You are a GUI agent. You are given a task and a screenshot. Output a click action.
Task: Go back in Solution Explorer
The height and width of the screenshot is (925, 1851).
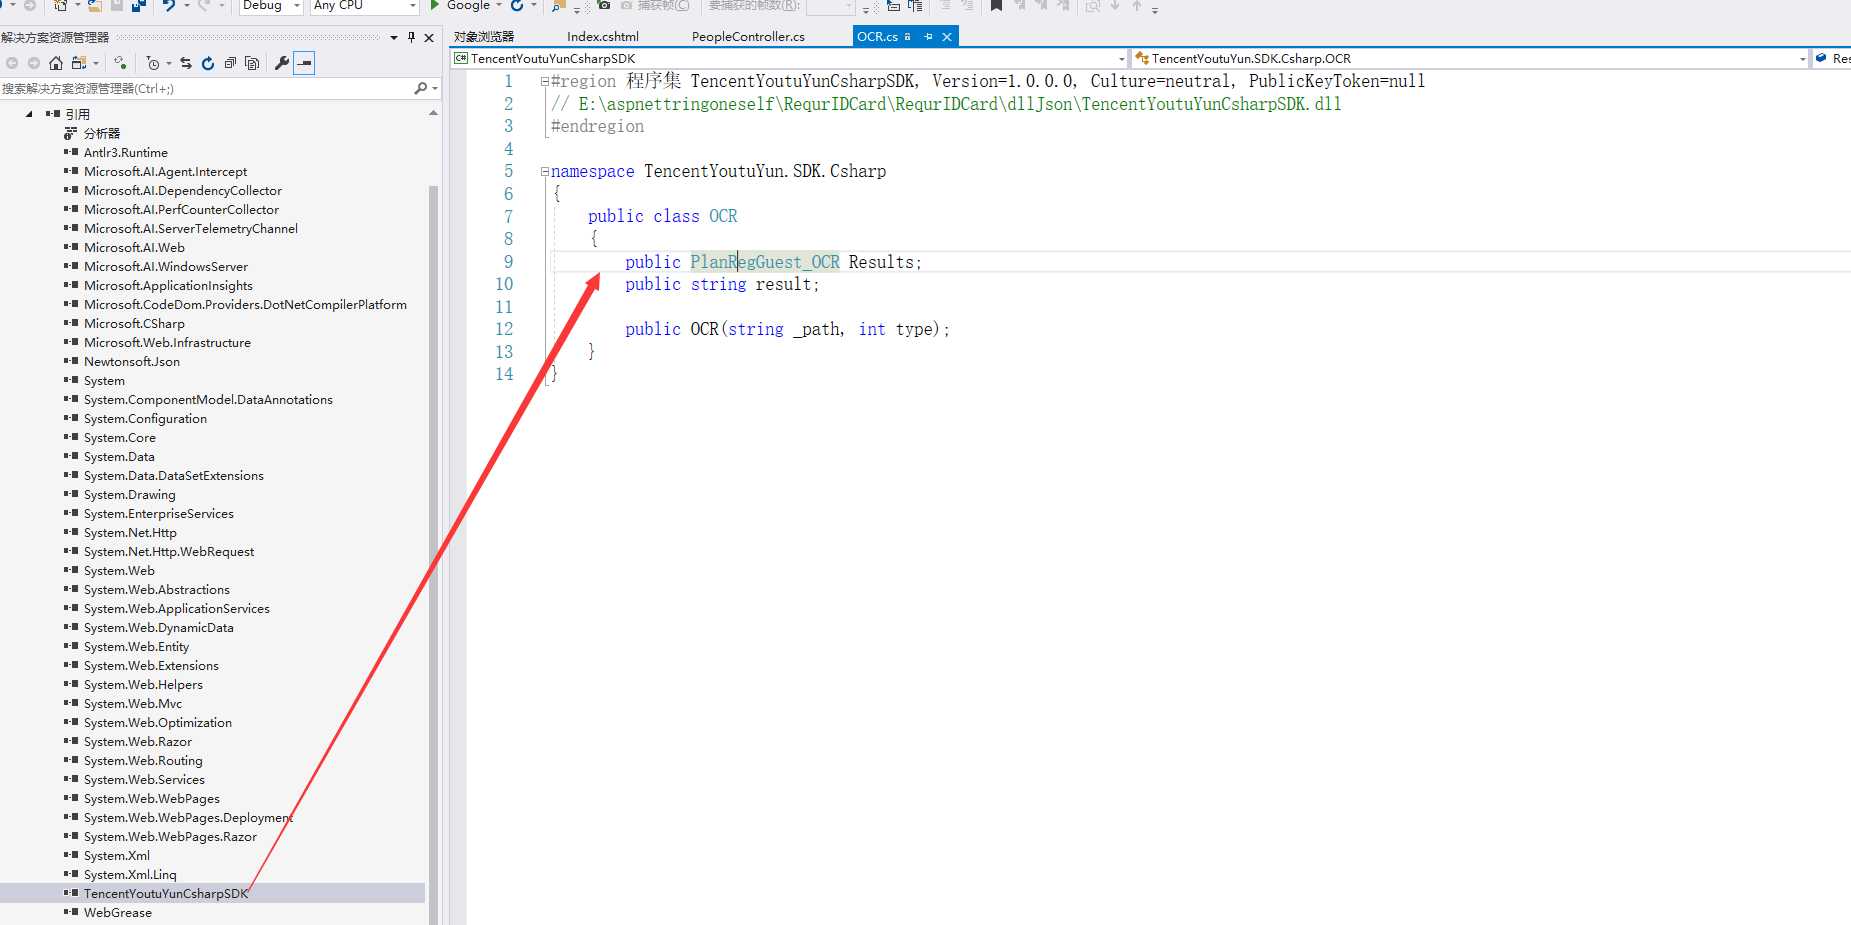pos(12,63)
